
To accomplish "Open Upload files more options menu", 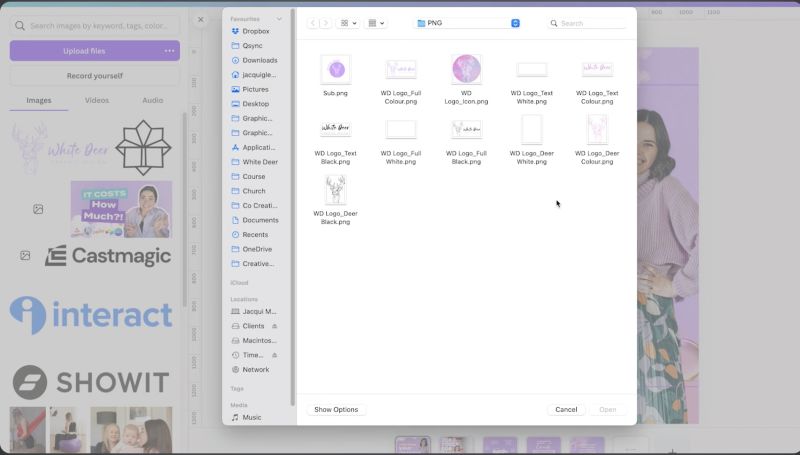I will pyautogui.click(x=169, y=51).
